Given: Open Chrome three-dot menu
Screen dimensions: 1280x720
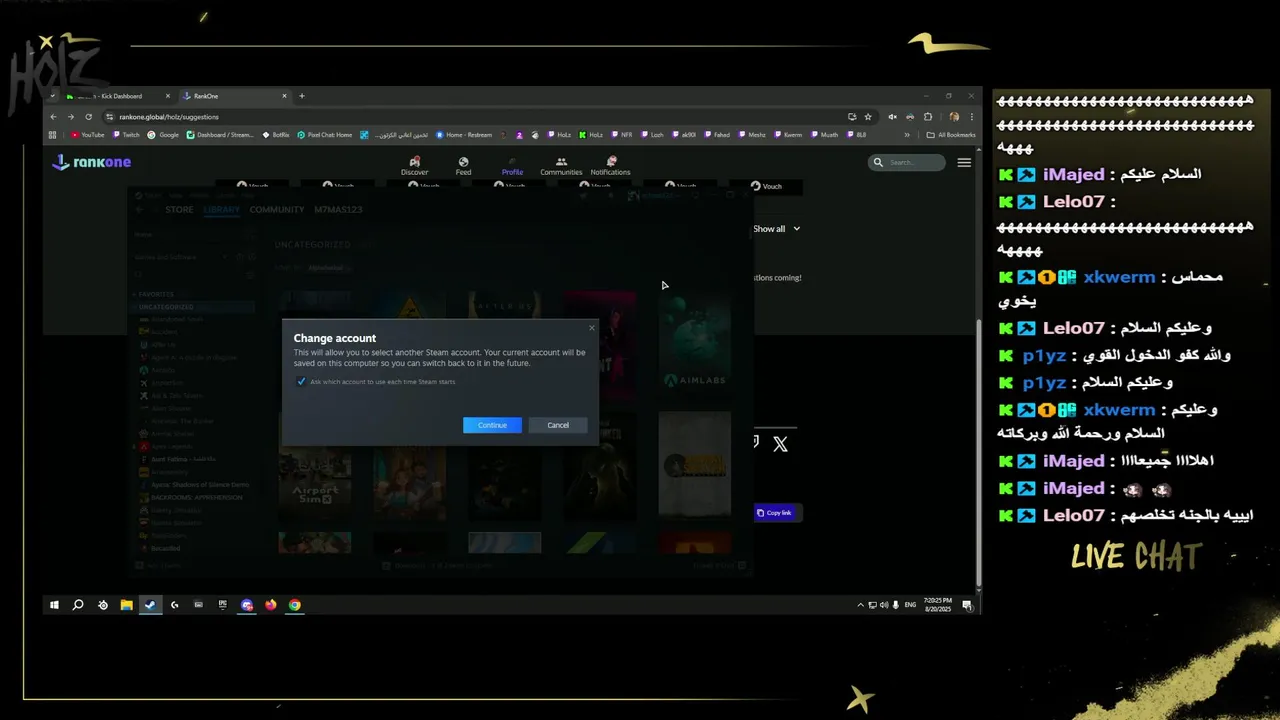Looking at the screenshot, I should (x=971, y=116).
